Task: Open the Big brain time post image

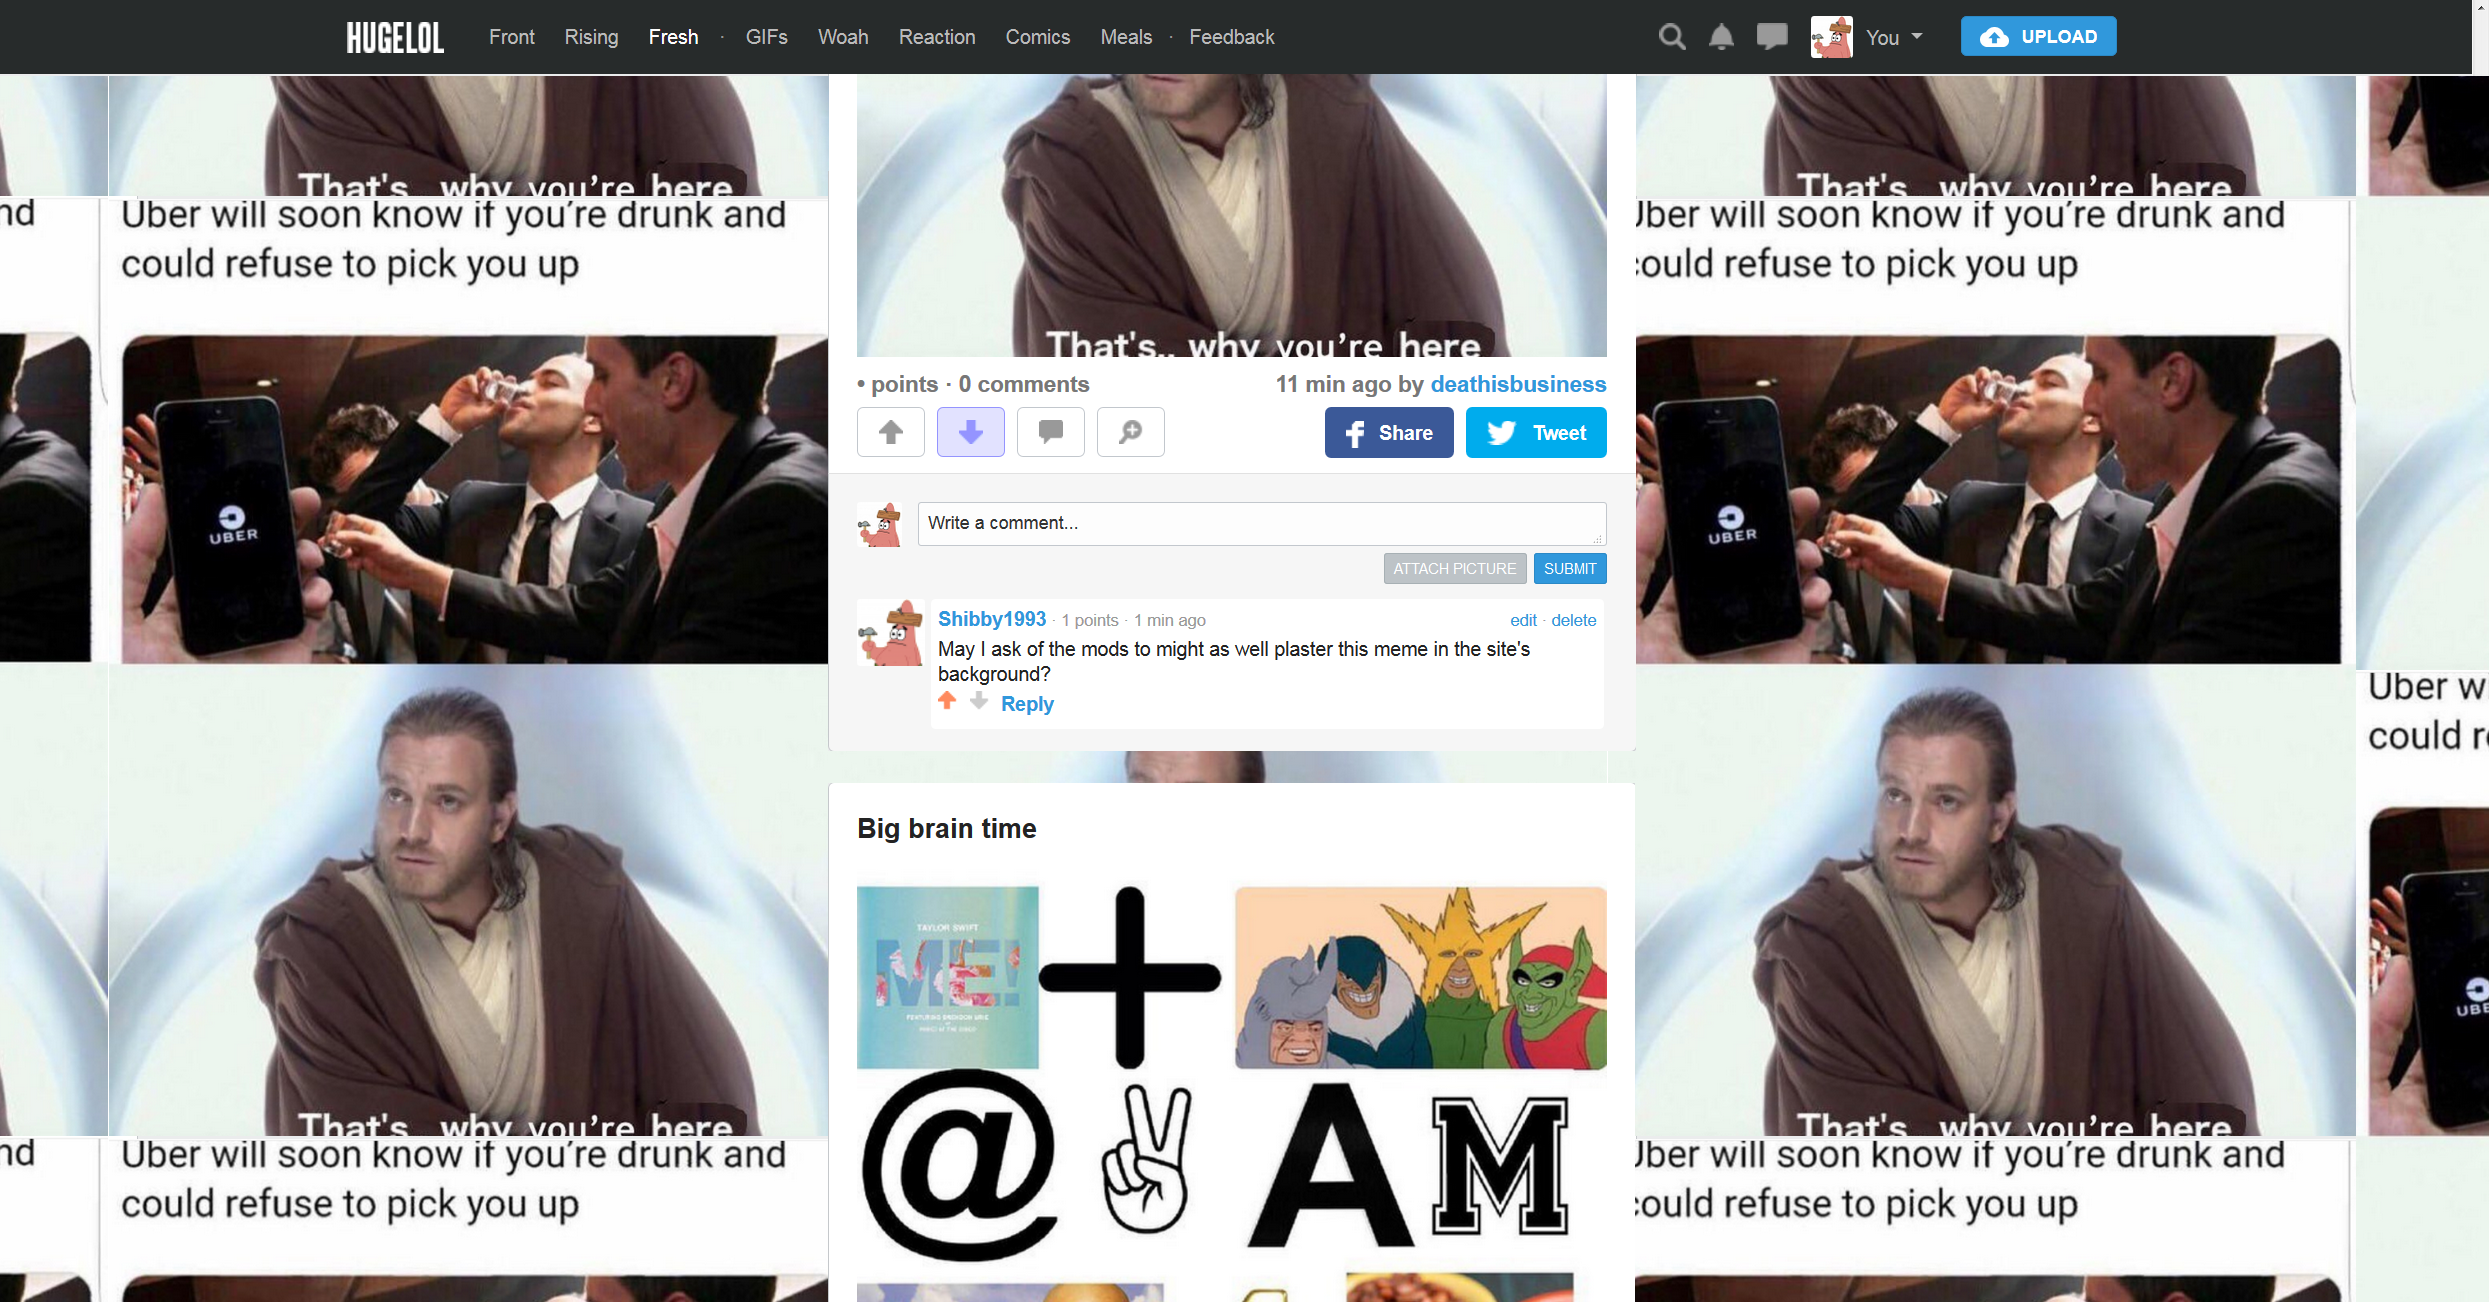Action: pos(1231,1093)
